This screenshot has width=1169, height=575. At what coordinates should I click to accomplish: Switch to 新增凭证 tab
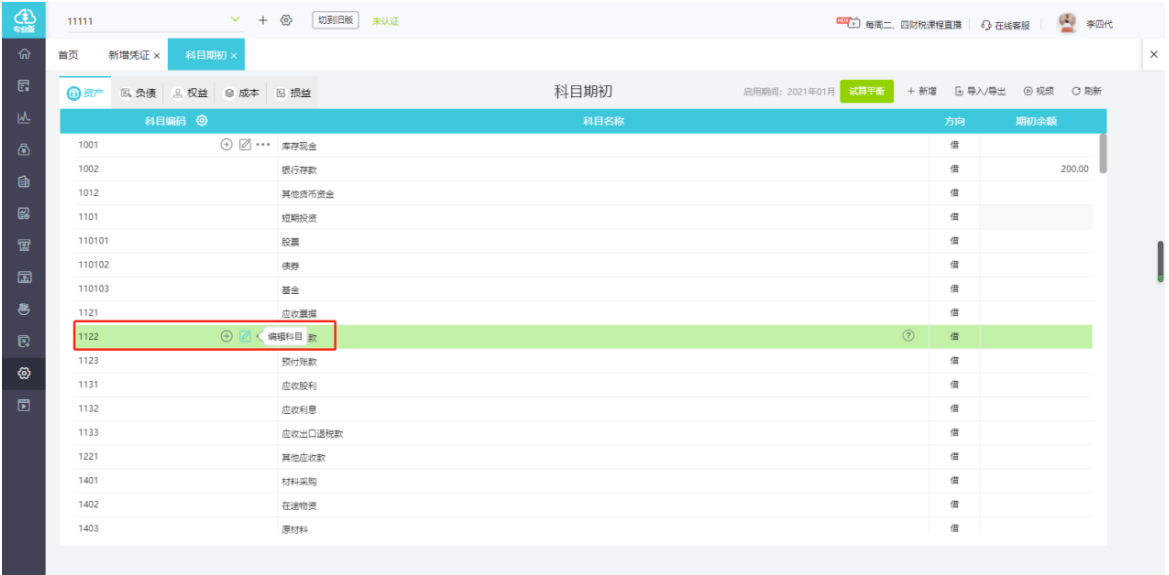pos(128,55)
